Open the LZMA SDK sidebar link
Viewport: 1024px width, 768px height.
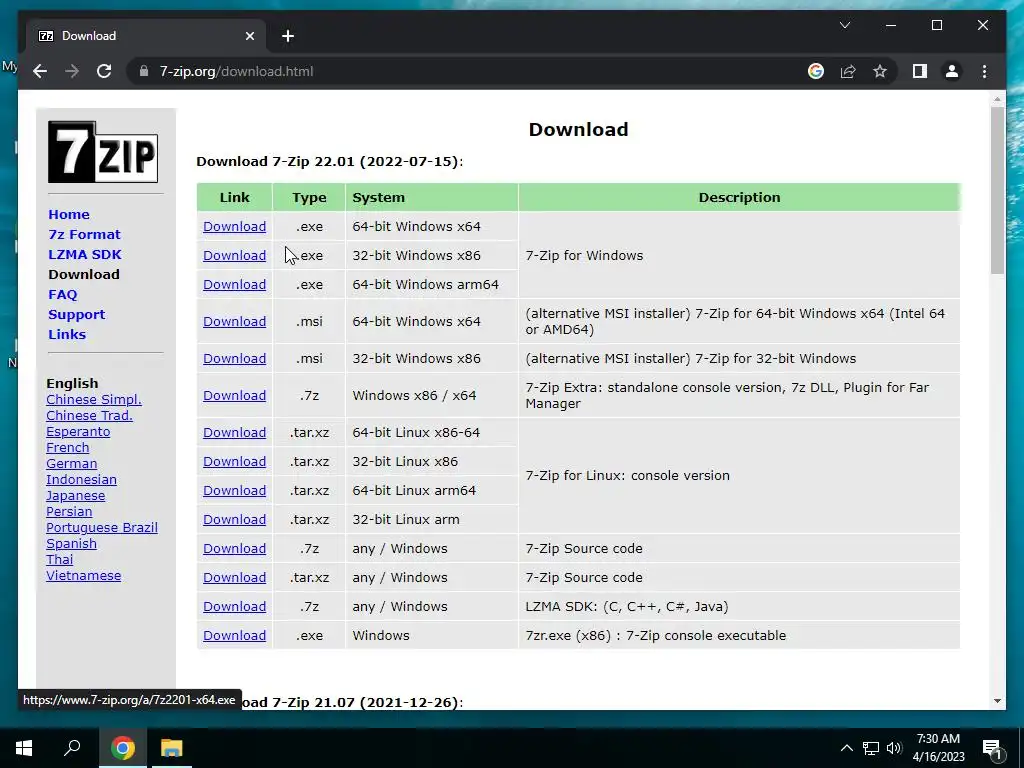tap(85, 254)
